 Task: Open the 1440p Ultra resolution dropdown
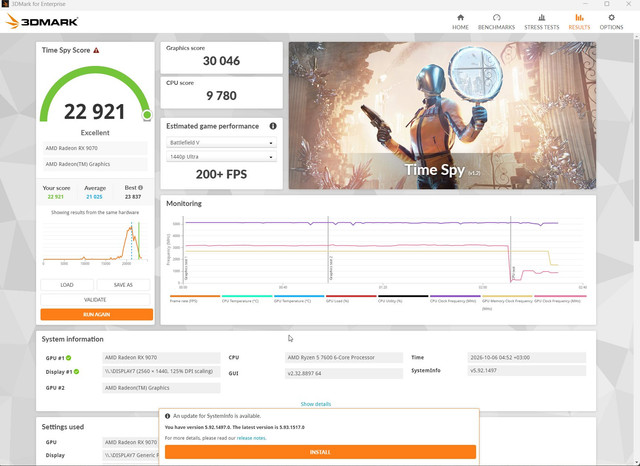click(221, 157)
